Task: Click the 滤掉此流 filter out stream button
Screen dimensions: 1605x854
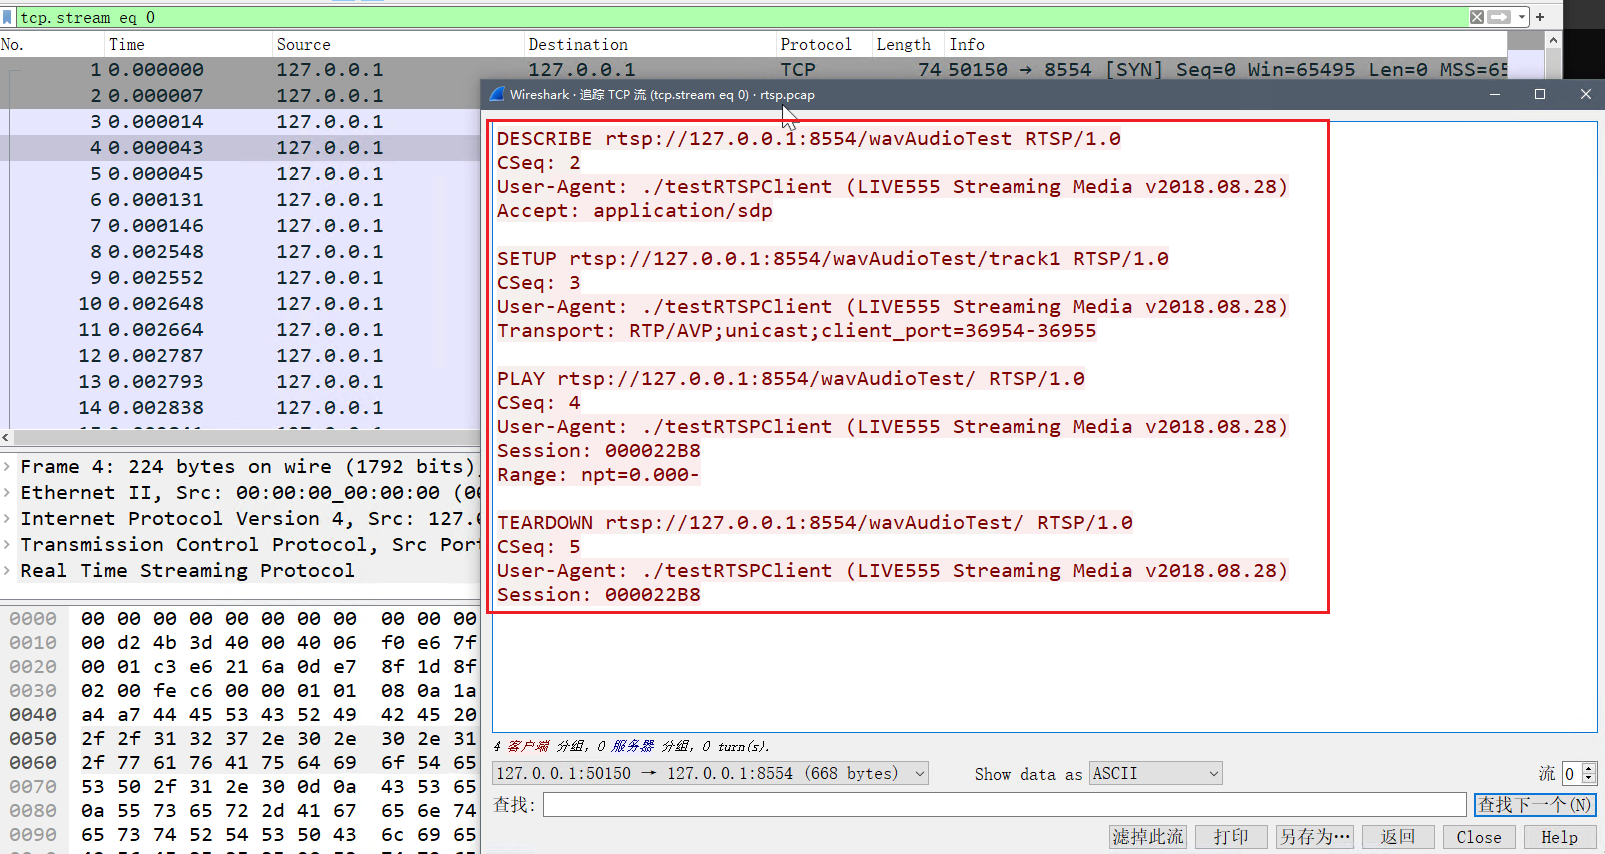Action: tap(1148, 836)
